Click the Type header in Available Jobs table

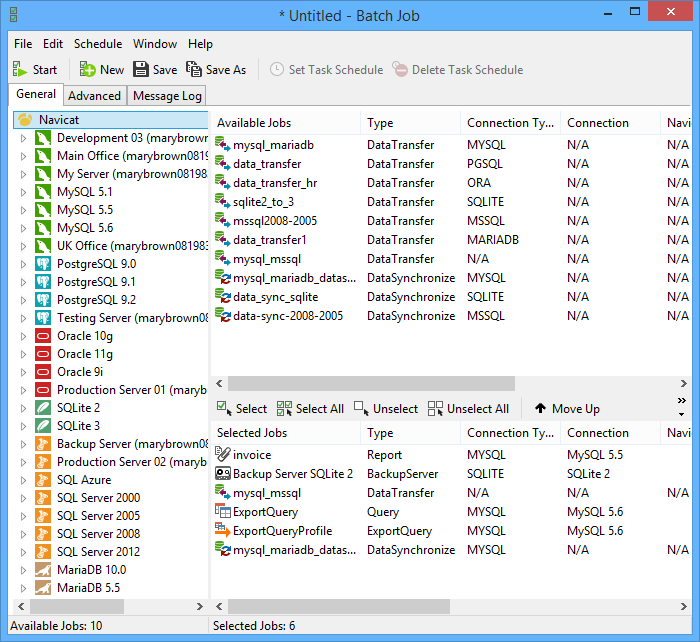coord(411,123)
